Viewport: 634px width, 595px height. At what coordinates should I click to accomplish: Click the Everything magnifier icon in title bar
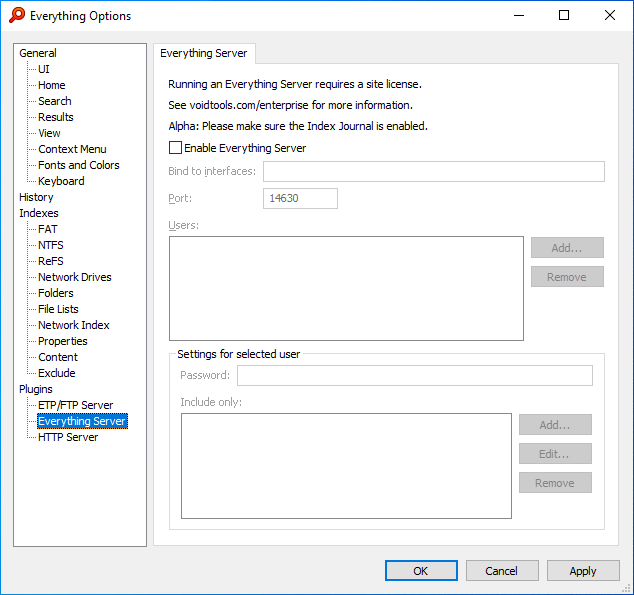(17, 15)
